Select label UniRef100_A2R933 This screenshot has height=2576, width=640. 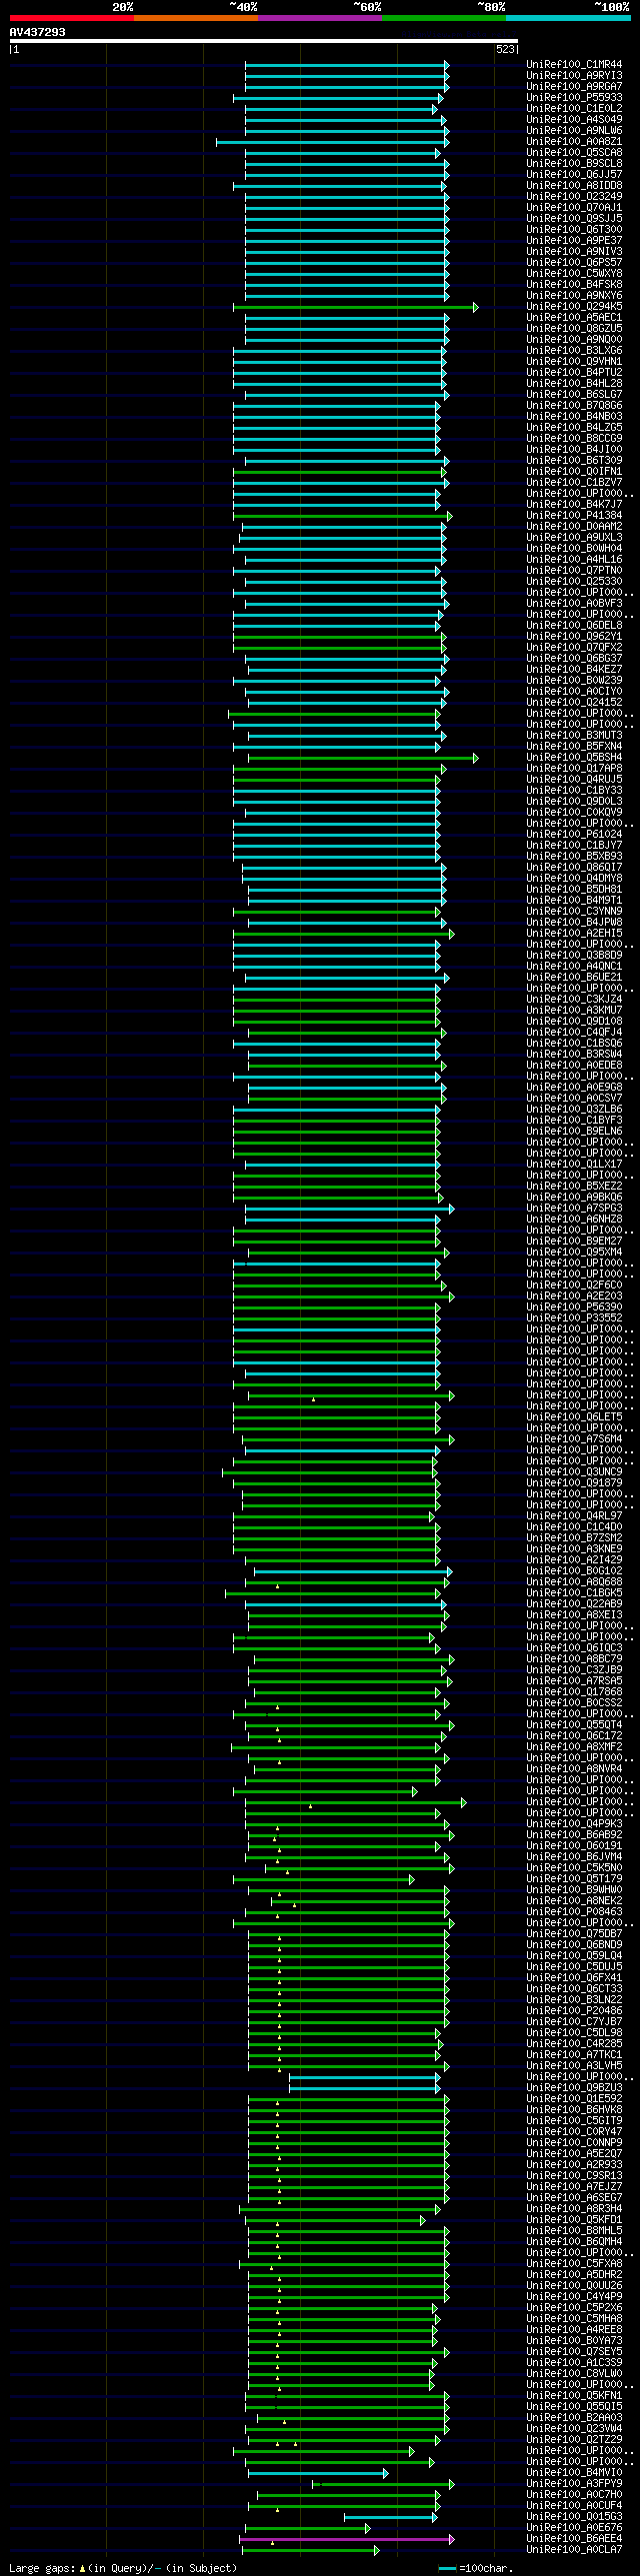tap(574, 2166)
